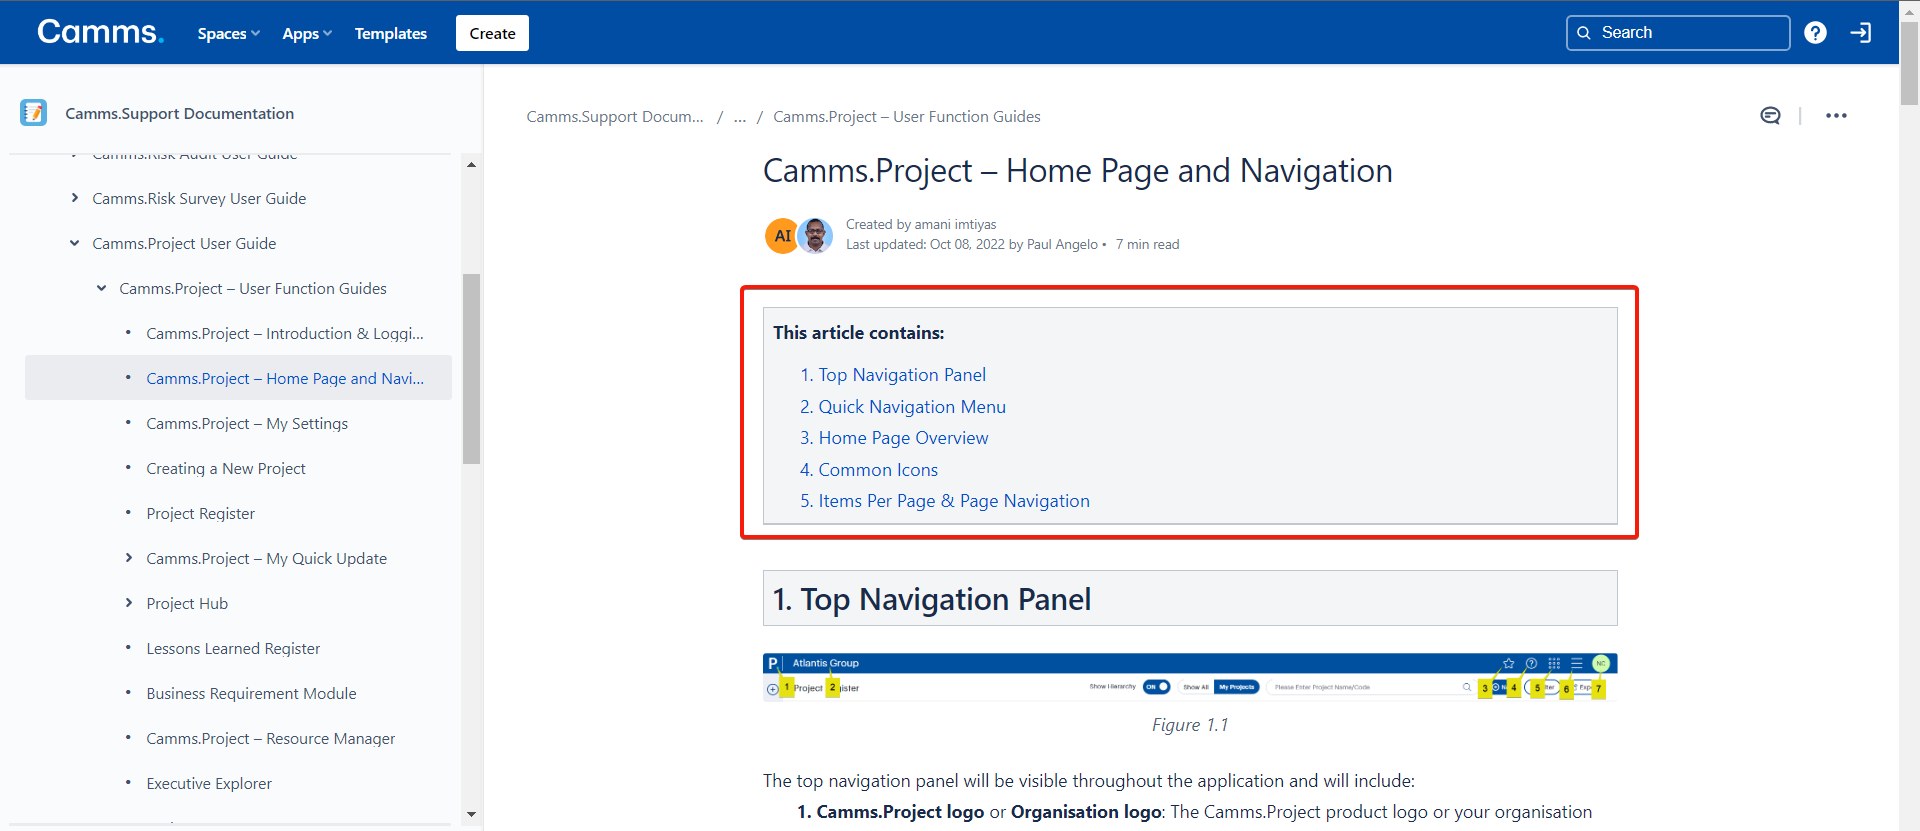The width and height of the screenshot is (1920, 831).
Task: Click the sidebar scroll down arrow
Action: pos(471,814)
